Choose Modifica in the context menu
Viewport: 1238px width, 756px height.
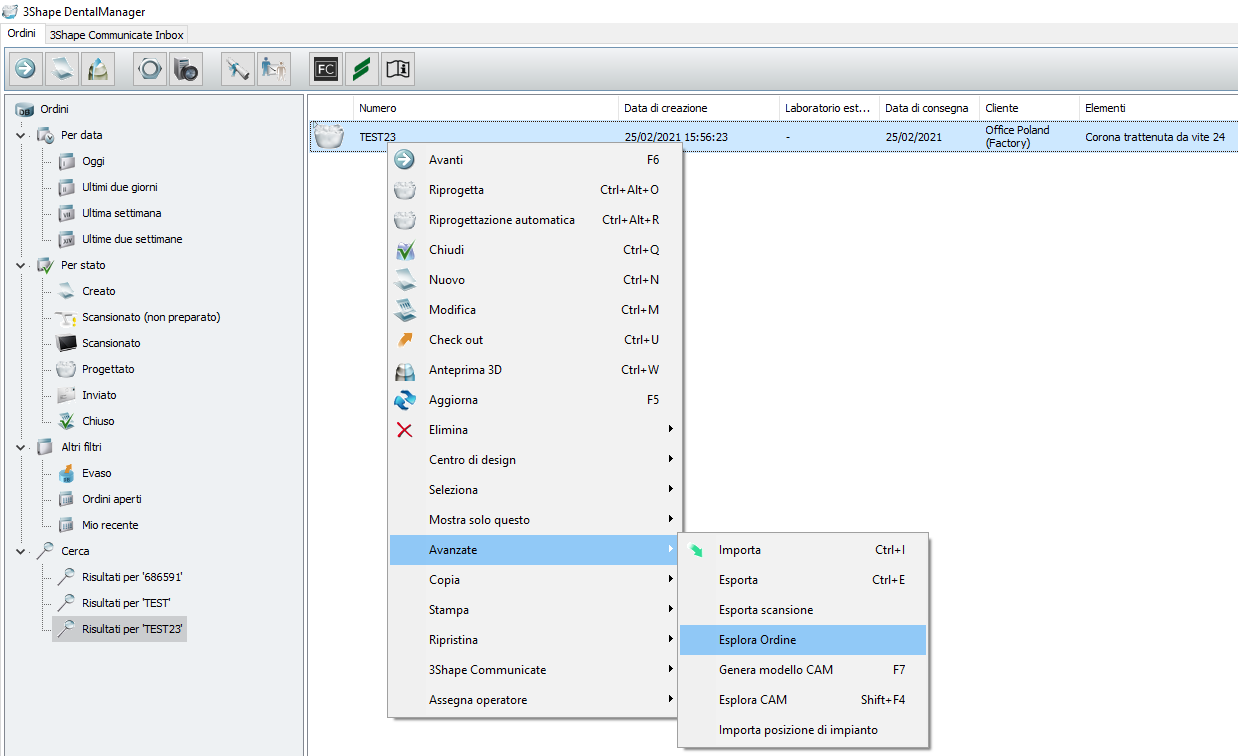[x=535, y=310]
